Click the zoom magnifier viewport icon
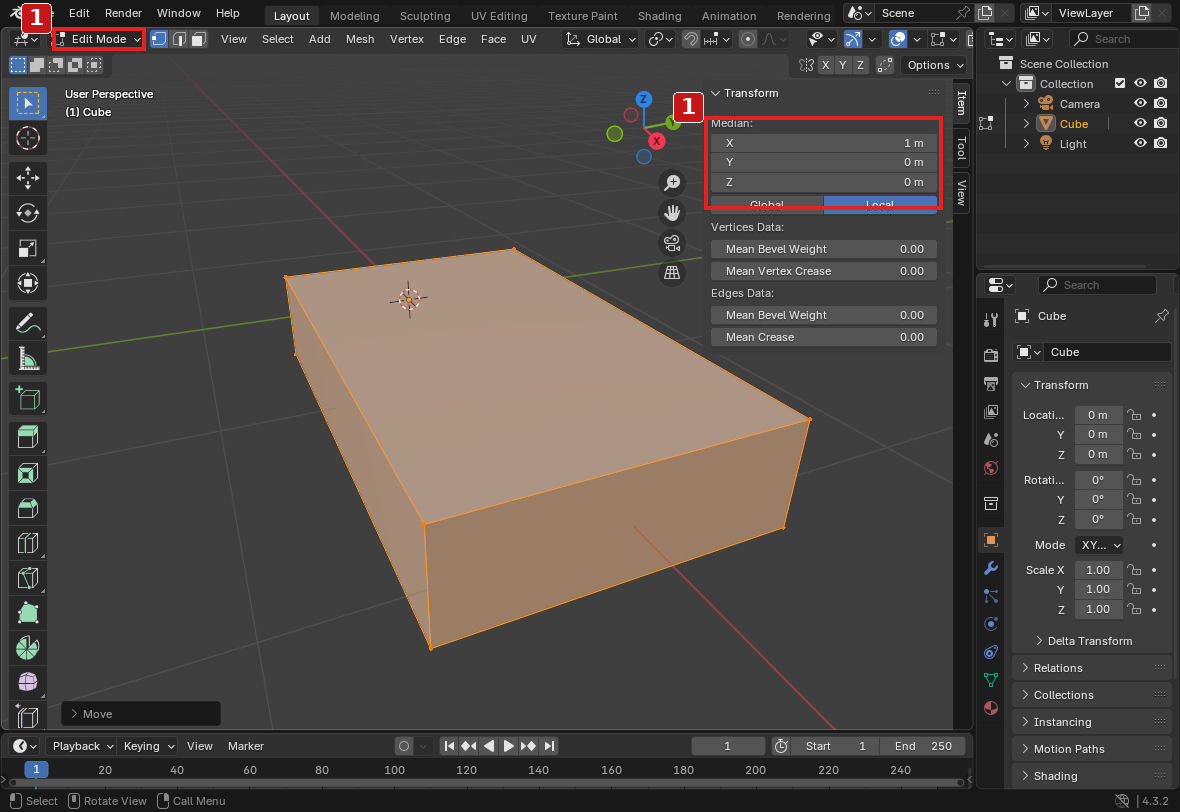Image resolution: width=1180 pixels, height=812 pixels. coord(672,183)
